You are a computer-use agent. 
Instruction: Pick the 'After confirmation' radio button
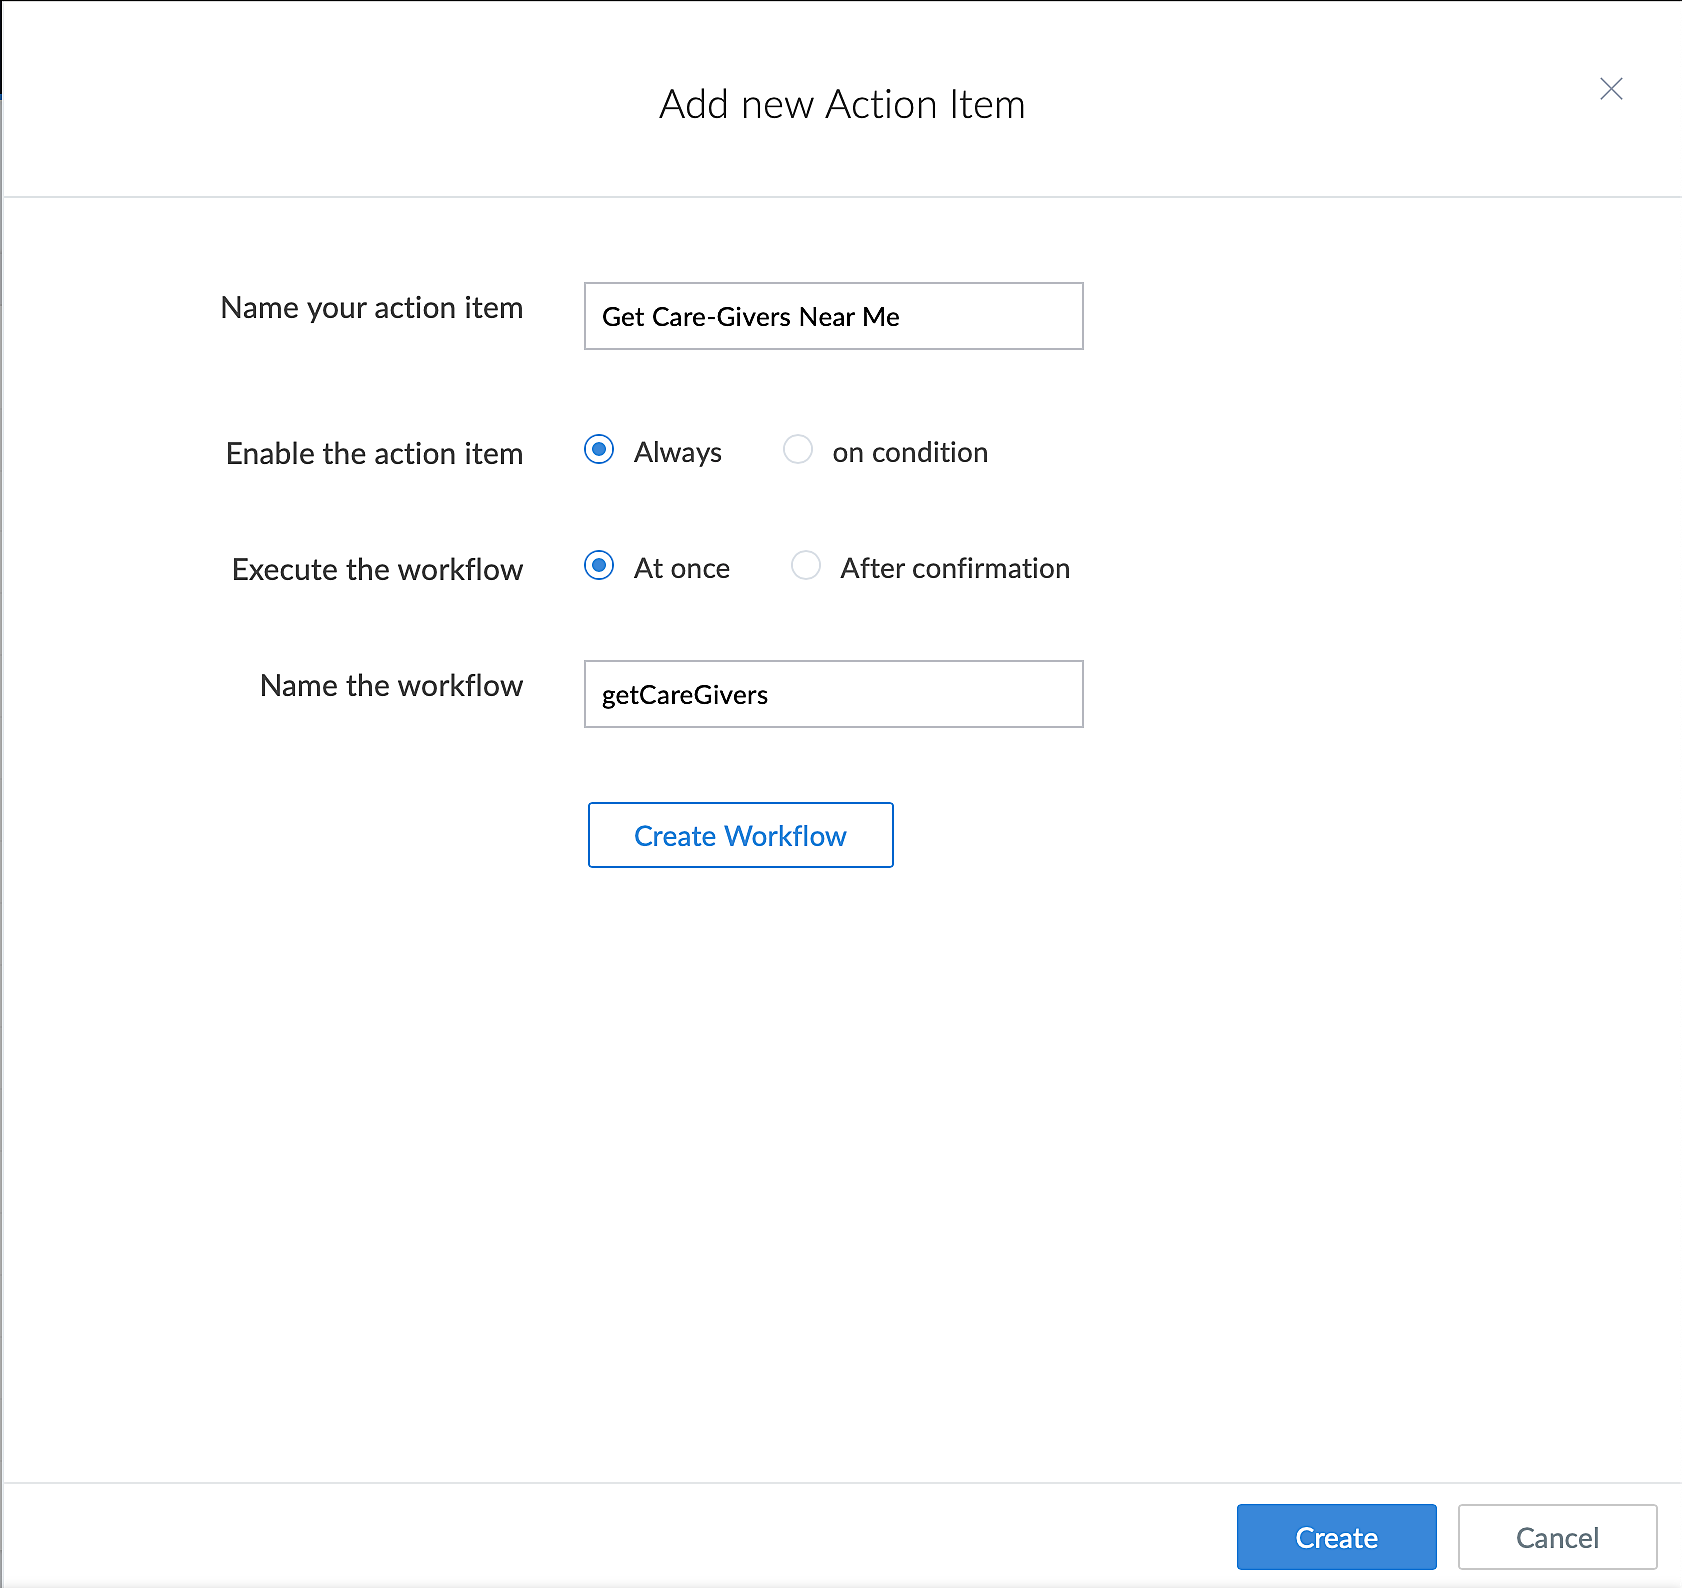[x=806, y=566]
